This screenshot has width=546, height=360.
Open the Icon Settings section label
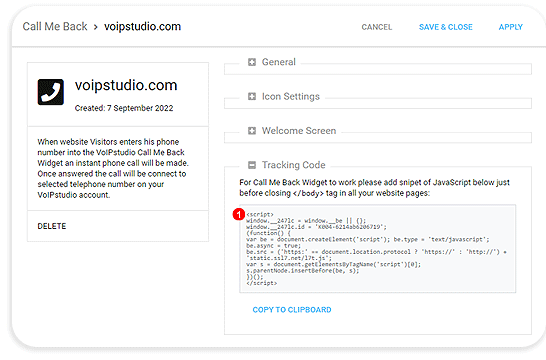[291, 96]
